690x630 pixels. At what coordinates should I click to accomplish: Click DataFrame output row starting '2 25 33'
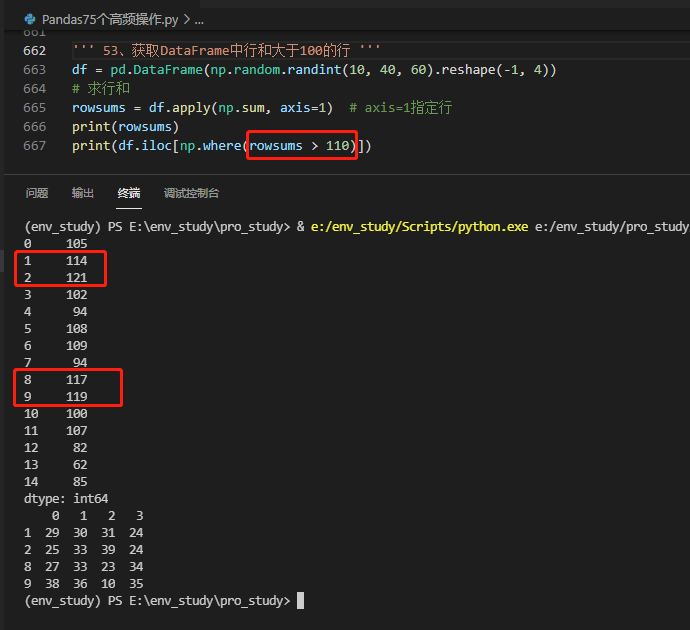point(84,550)
